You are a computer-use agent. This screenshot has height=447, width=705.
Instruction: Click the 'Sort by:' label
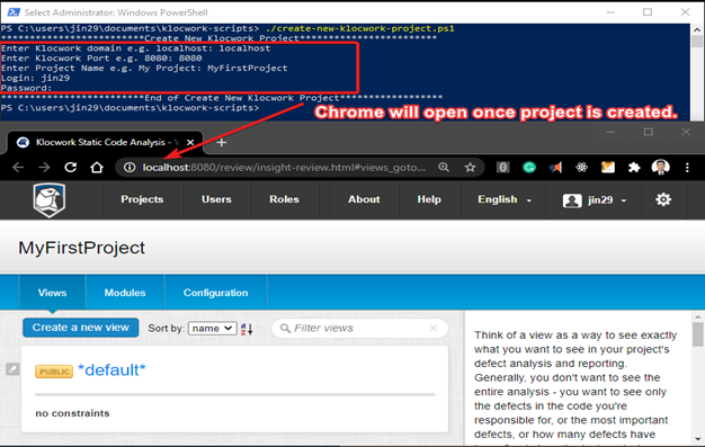tap(166, 328)
